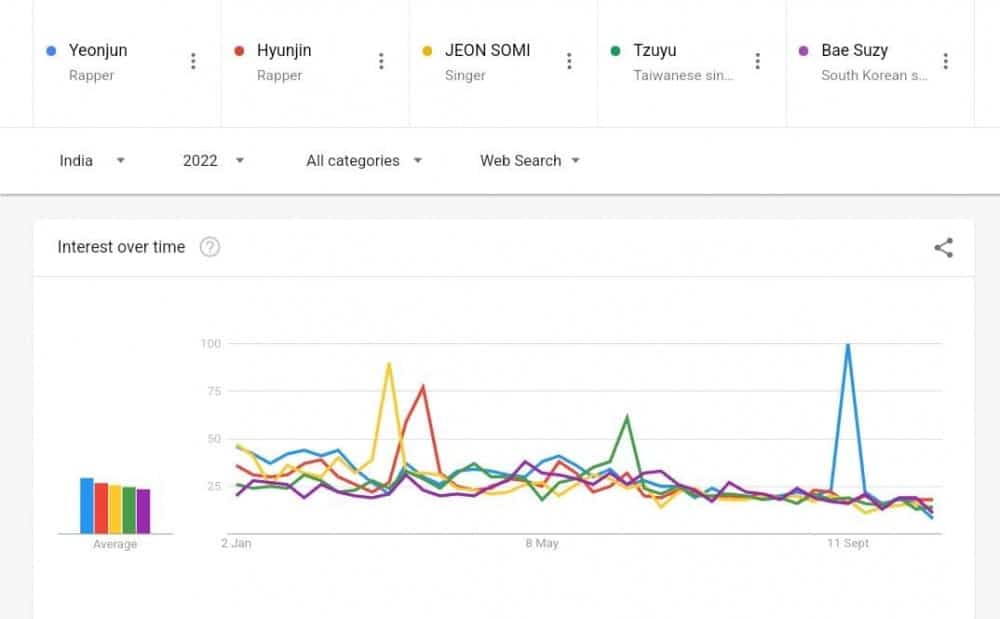Select the Yeonjun search term
The height and width of the screenshot is (619, 1000).
[x=98, y=50]
